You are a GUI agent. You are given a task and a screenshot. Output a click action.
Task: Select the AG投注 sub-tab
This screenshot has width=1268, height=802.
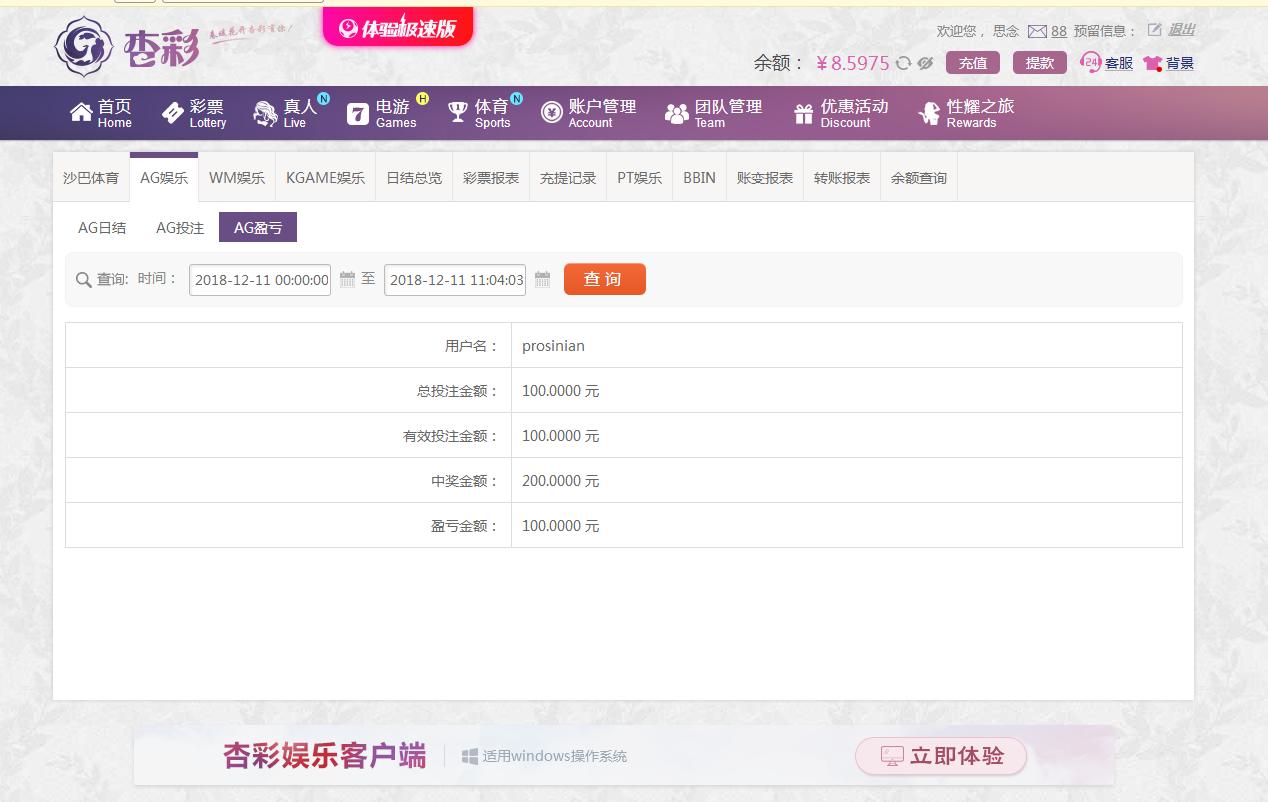tap(180, 228)
